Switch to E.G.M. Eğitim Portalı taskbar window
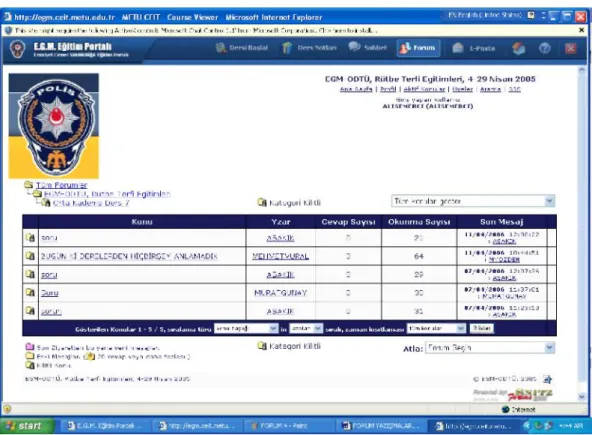 coord(104,426)
